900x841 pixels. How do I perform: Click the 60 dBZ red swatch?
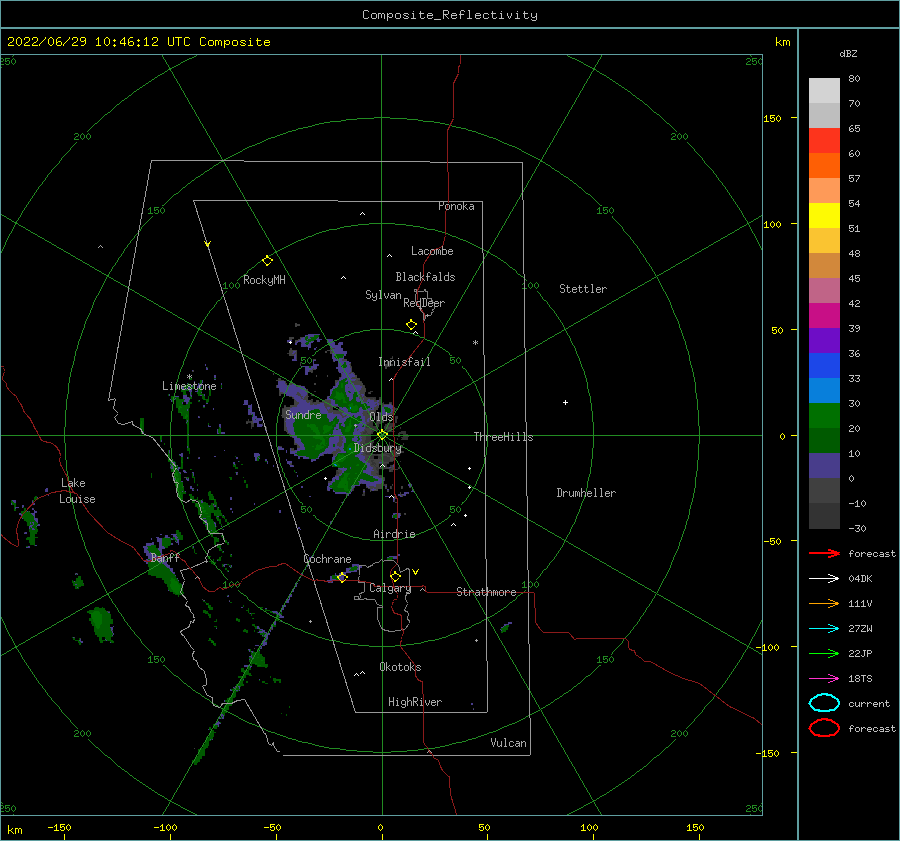[x=824, y=141]
